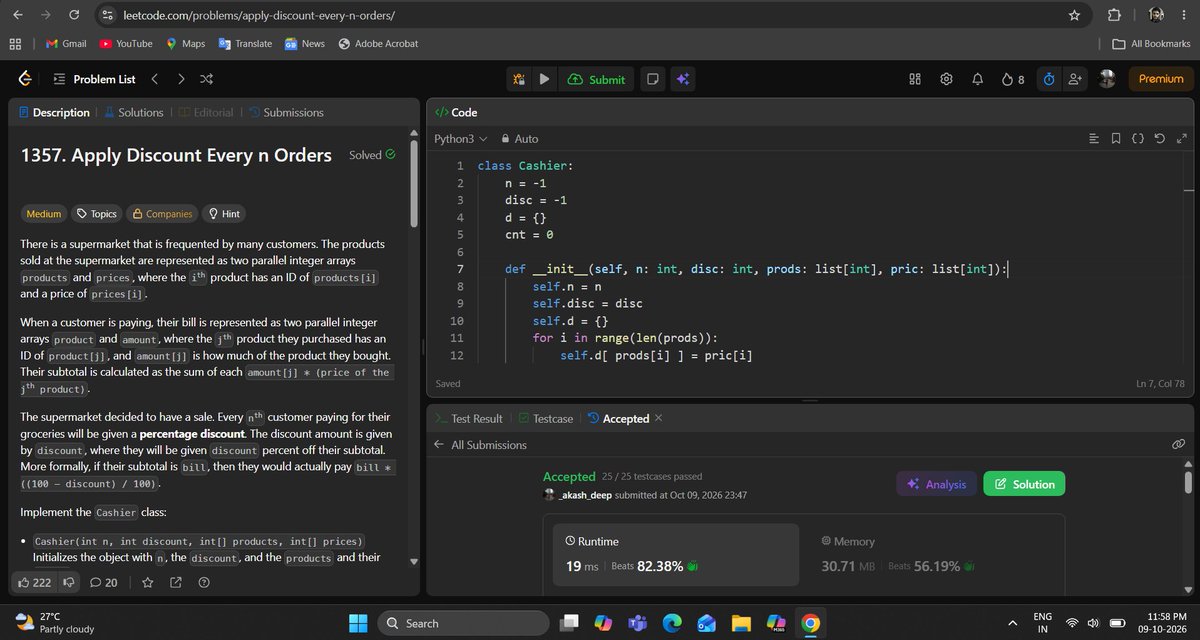Open the LeetCode logo home link
This screenshot has height=640, width=1200.
click(x=26, y=79)
